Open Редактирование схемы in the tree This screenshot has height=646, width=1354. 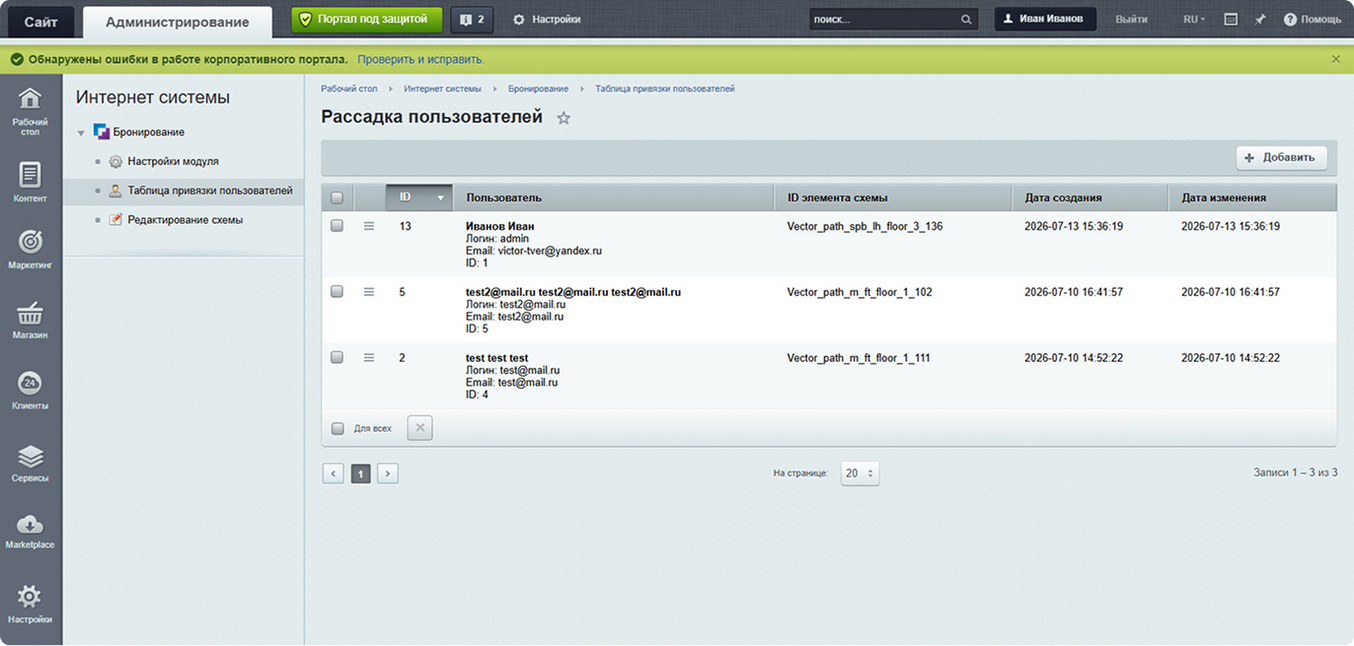click(x=185, y=220)
